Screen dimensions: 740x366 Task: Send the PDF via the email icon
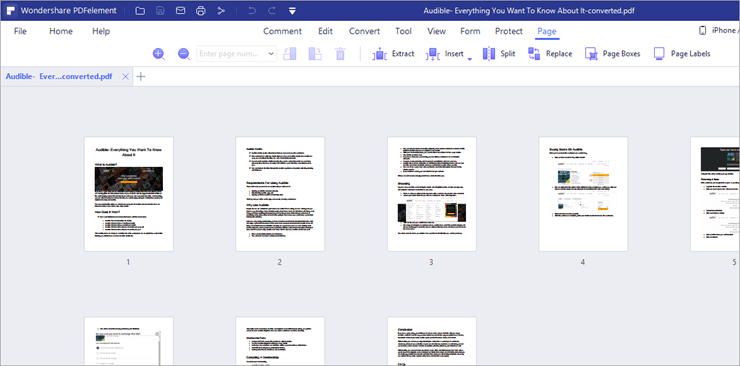click(x=180, y=11)
